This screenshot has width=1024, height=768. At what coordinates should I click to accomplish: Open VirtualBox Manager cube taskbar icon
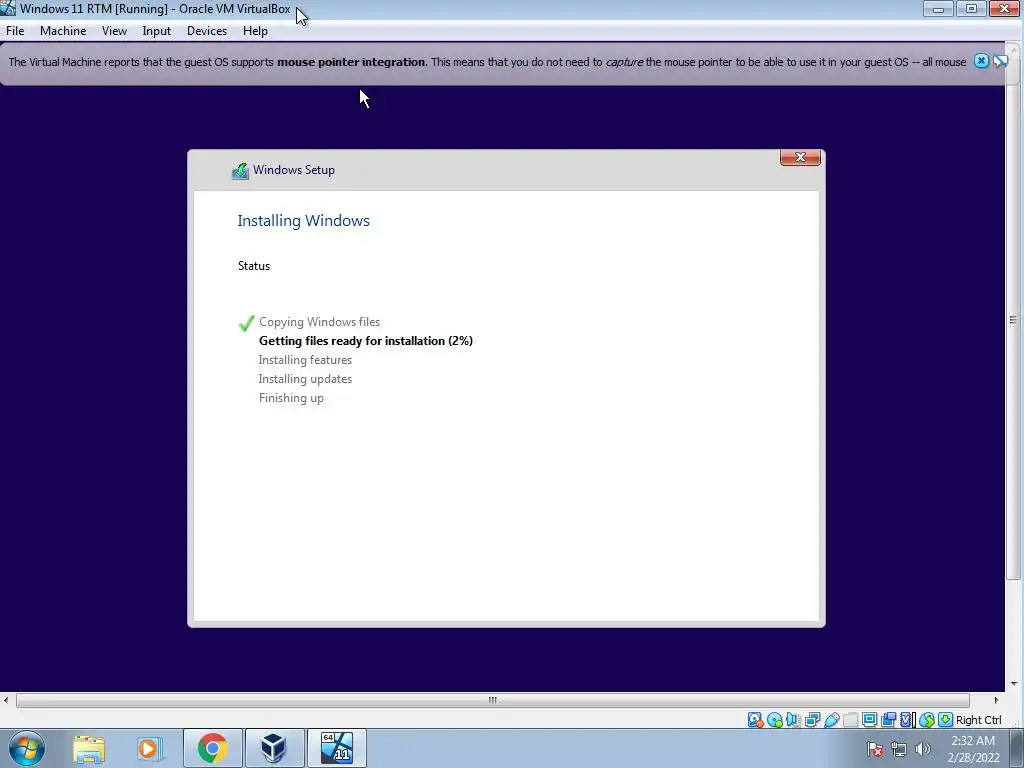click(274, 748)
